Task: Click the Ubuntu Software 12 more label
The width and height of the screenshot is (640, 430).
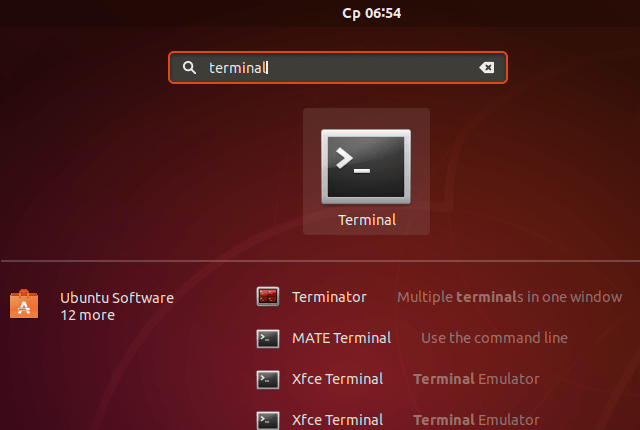Action: 117,306
